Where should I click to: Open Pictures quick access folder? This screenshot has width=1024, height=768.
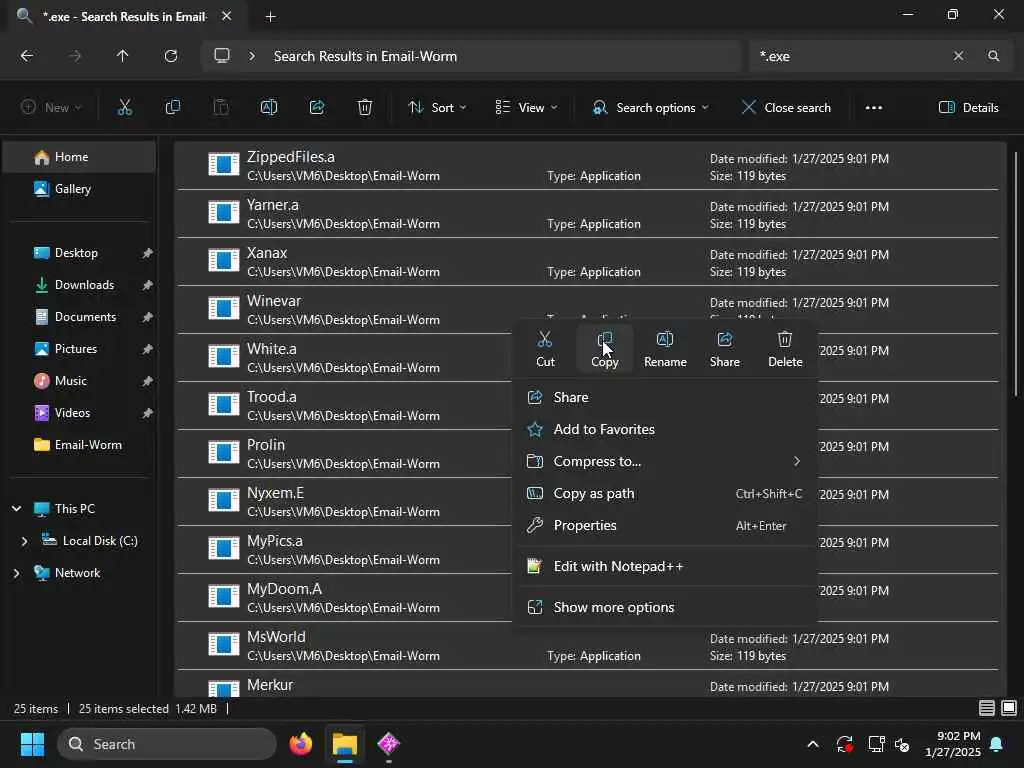pyautogui.click(x=80, y=349)
